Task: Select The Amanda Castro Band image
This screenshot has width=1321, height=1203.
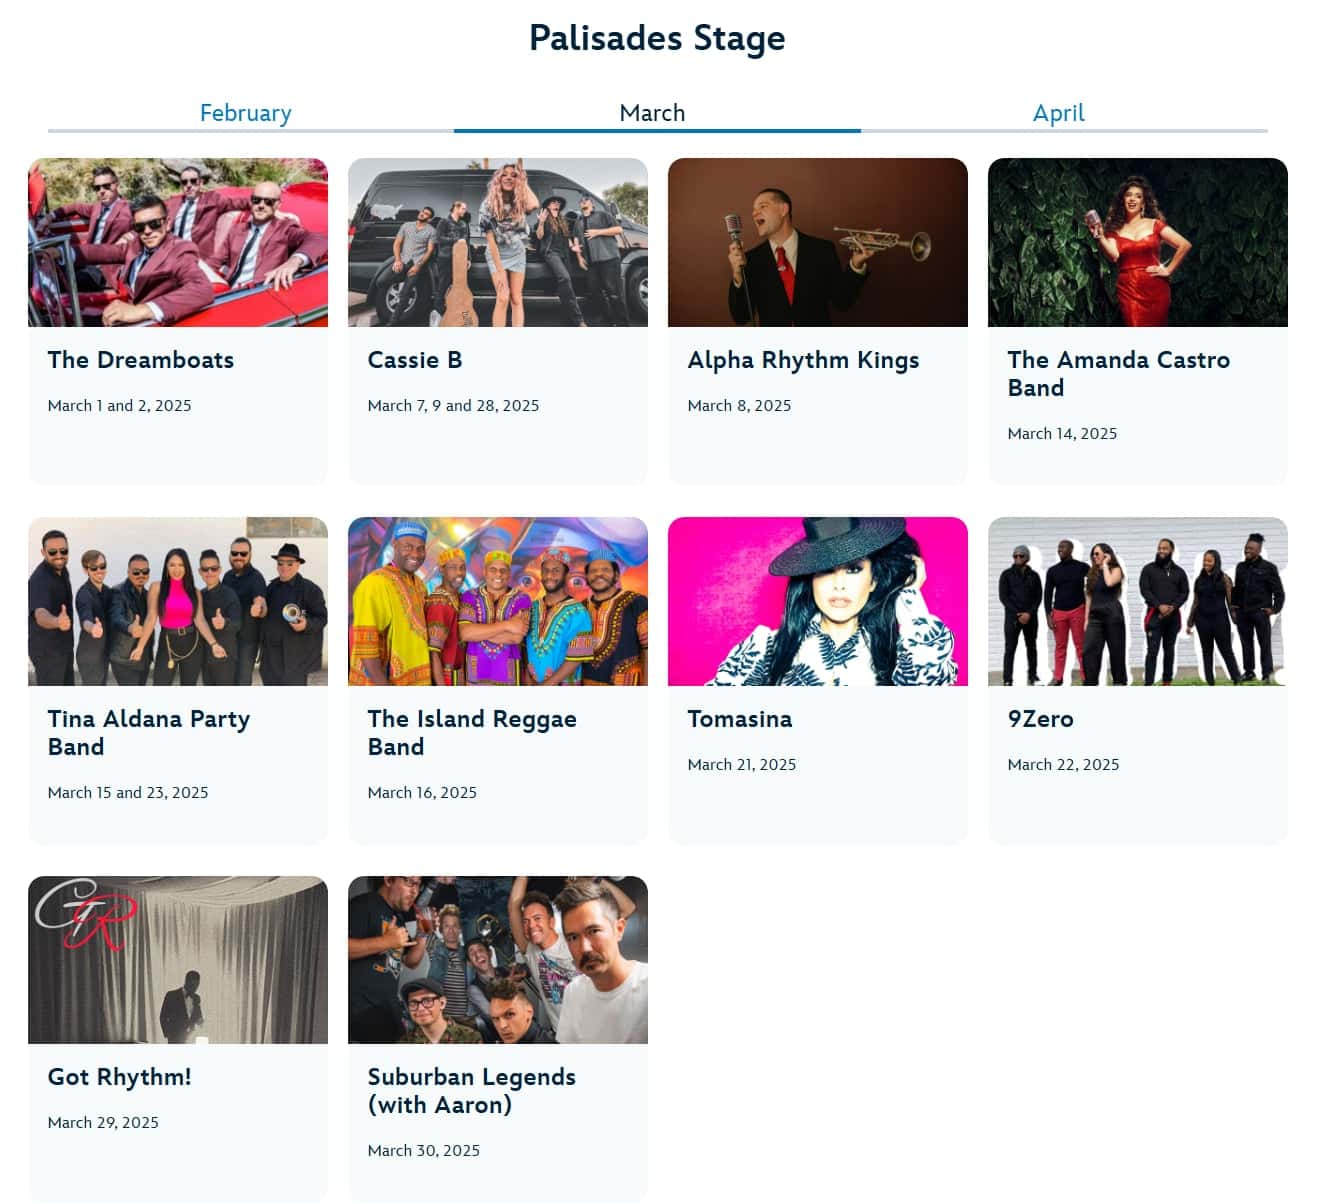Action: (1138, 242)
